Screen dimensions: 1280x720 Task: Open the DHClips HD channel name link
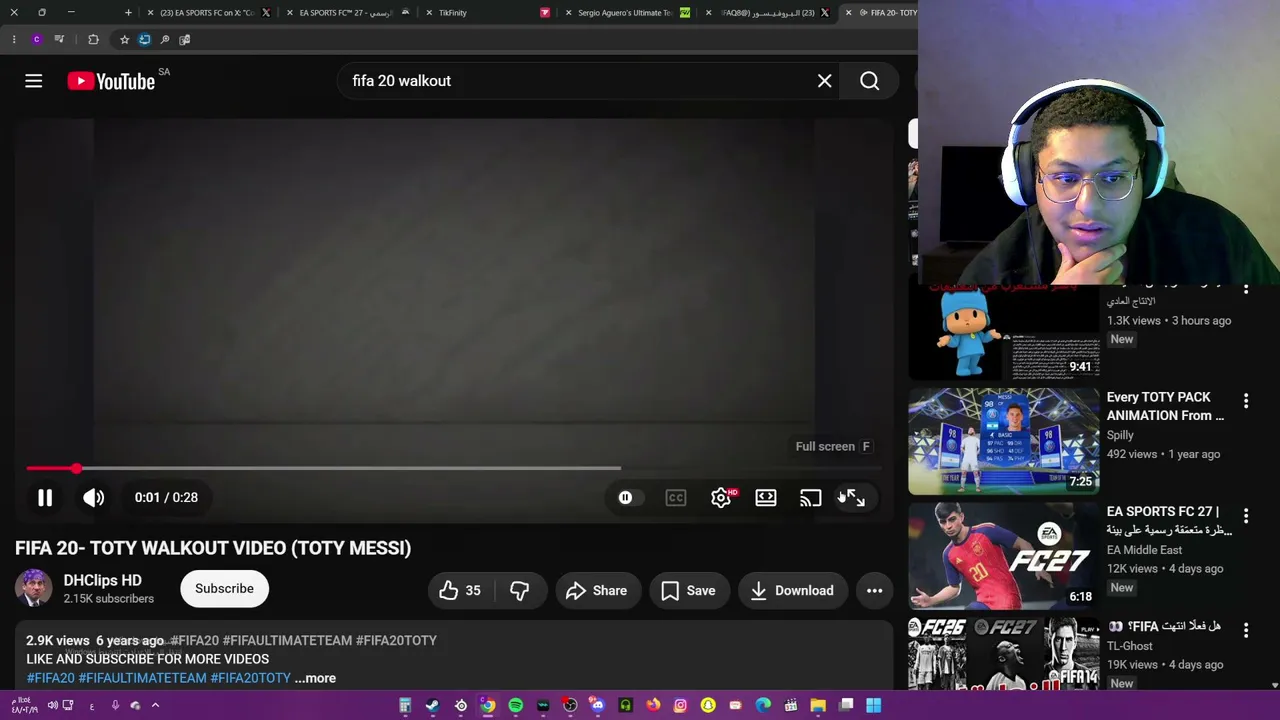(x=103, y=580)
